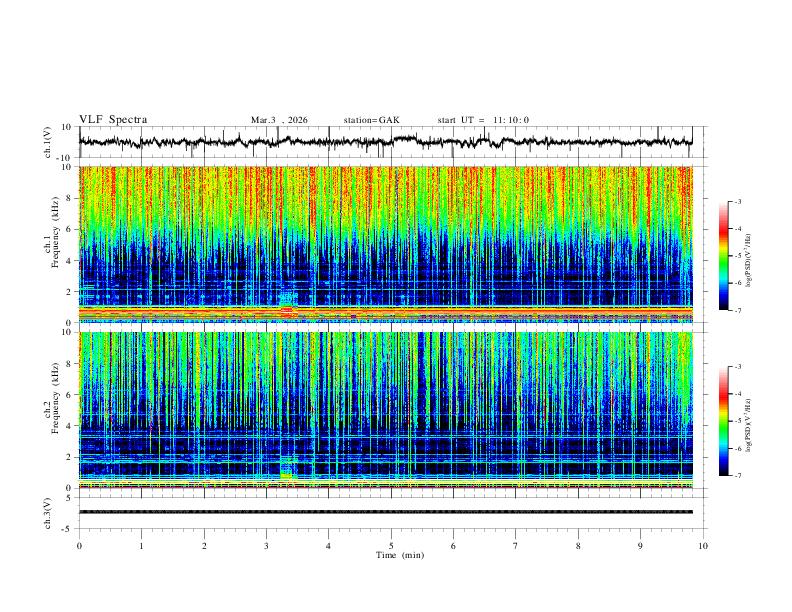This screenshot has height=612, width=792.
Task: Click time axis tick label '0'
Action: 79,546
